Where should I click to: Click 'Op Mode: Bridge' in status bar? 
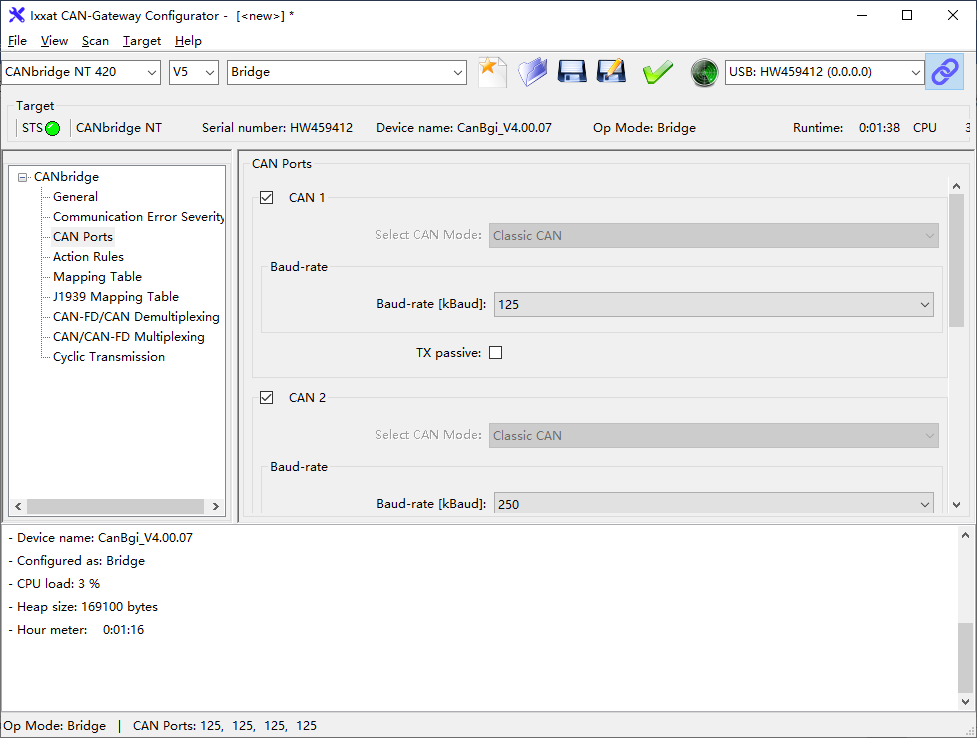click(55, 726)
